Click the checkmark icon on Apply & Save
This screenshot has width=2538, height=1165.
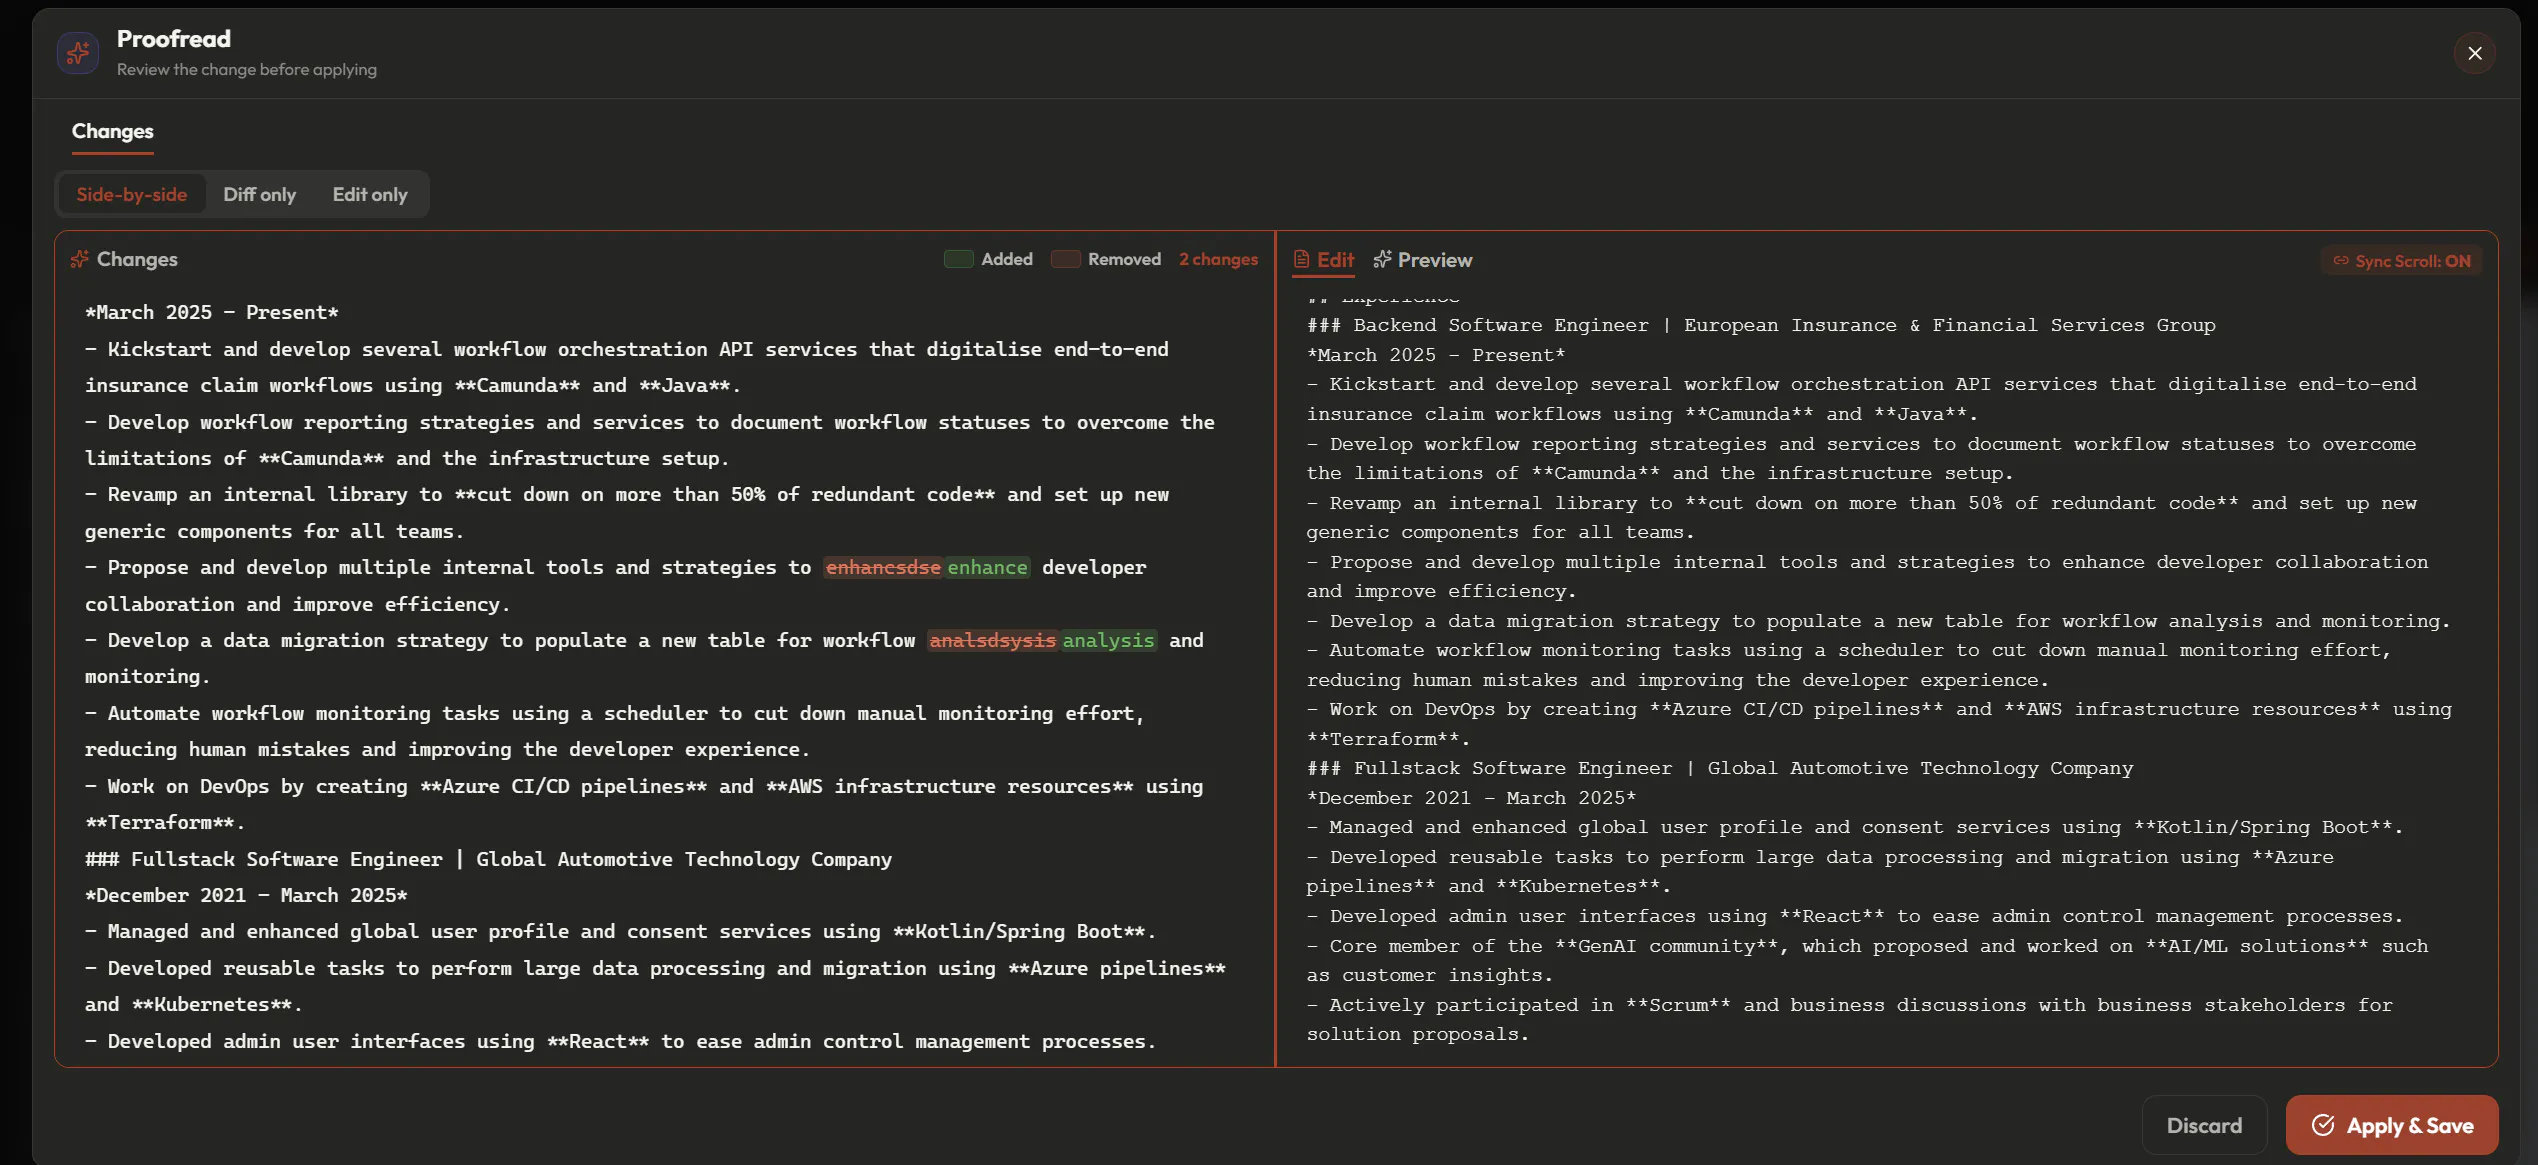(2323, 1125)
